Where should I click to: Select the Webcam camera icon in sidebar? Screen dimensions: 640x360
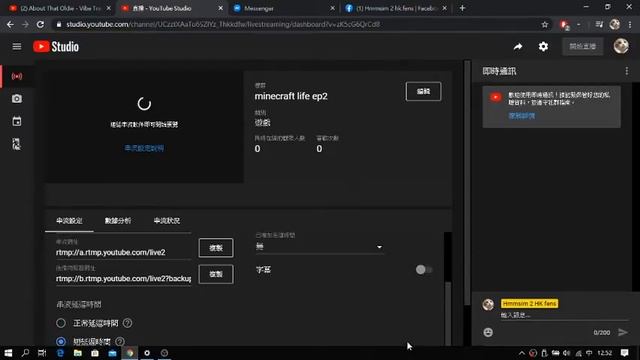(x=17, y=99)
